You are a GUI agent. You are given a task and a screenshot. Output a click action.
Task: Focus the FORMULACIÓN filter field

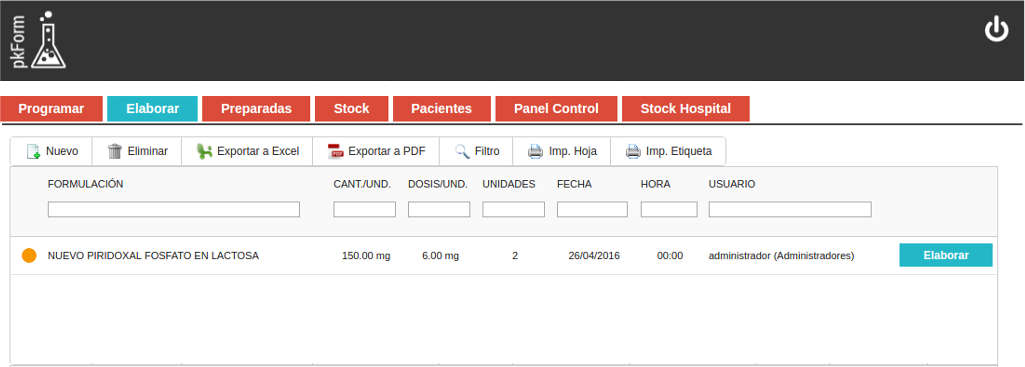click(x=174, y=209)
